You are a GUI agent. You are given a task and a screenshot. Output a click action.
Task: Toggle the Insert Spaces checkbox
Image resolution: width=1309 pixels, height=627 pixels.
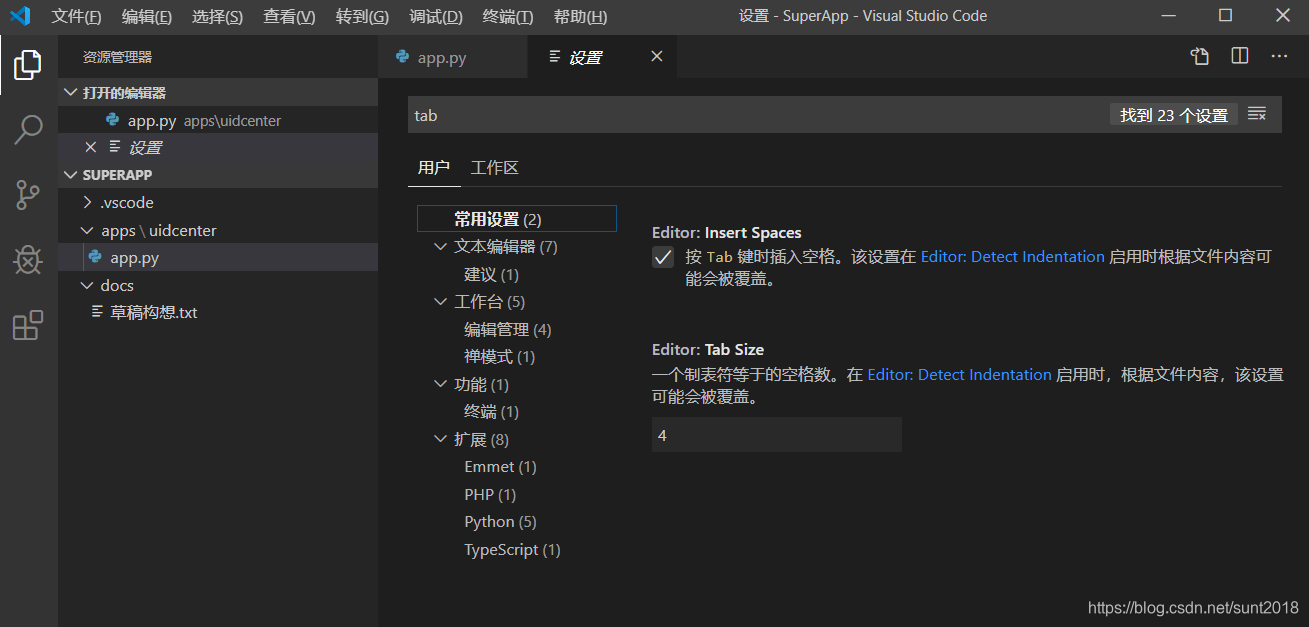[663, 257]
